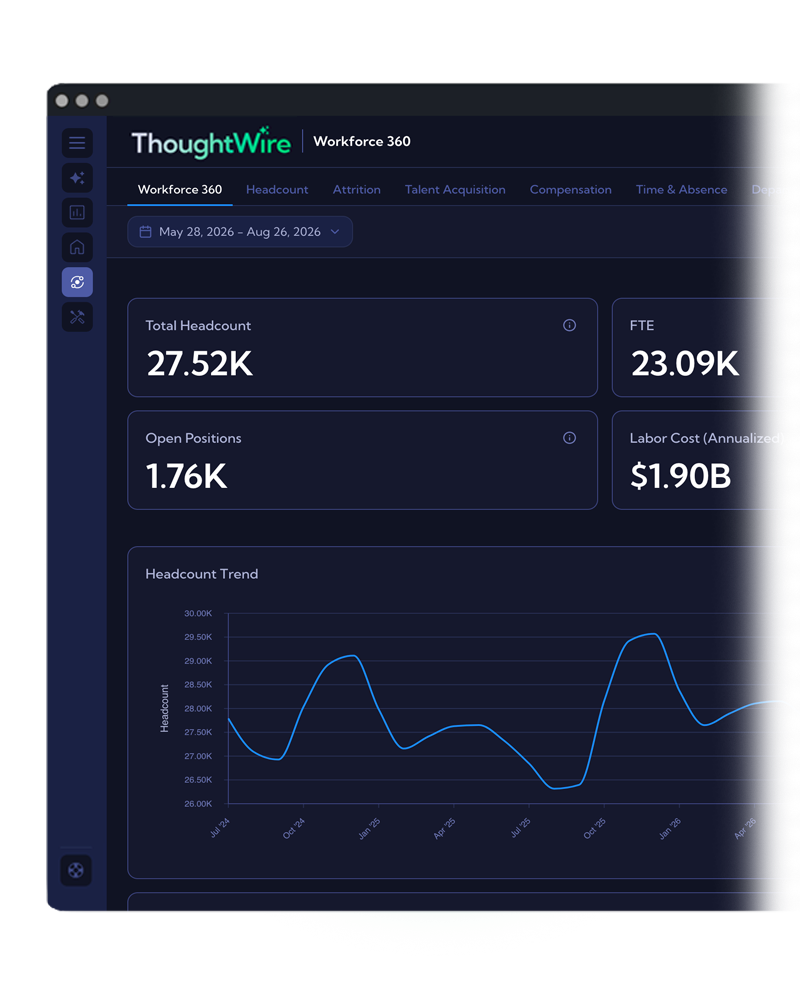Click the Oct '24 x-axis label
The height and width of the screenshot is (996, 800).
294,829
